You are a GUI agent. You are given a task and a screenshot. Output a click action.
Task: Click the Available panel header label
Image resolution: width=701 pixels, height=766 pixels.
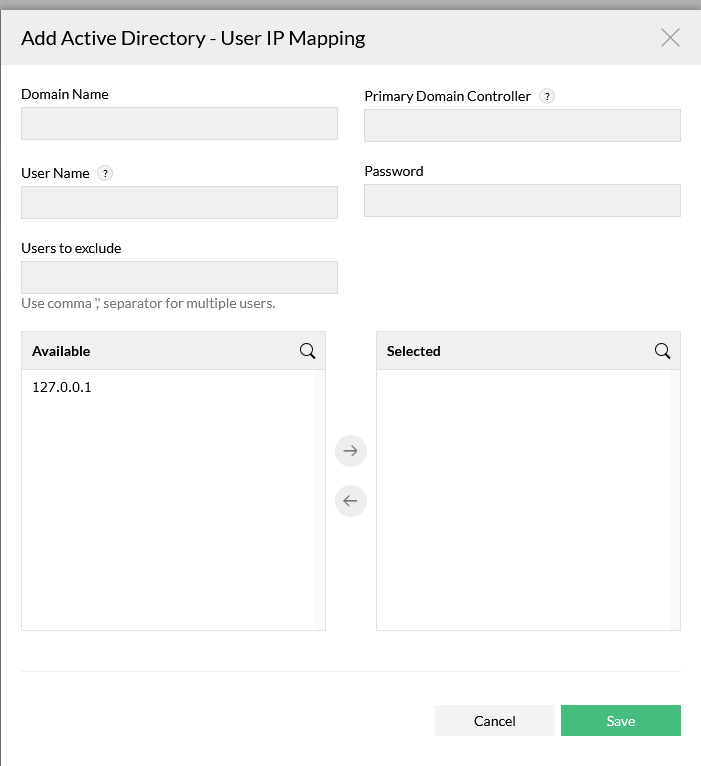[61, 351]
